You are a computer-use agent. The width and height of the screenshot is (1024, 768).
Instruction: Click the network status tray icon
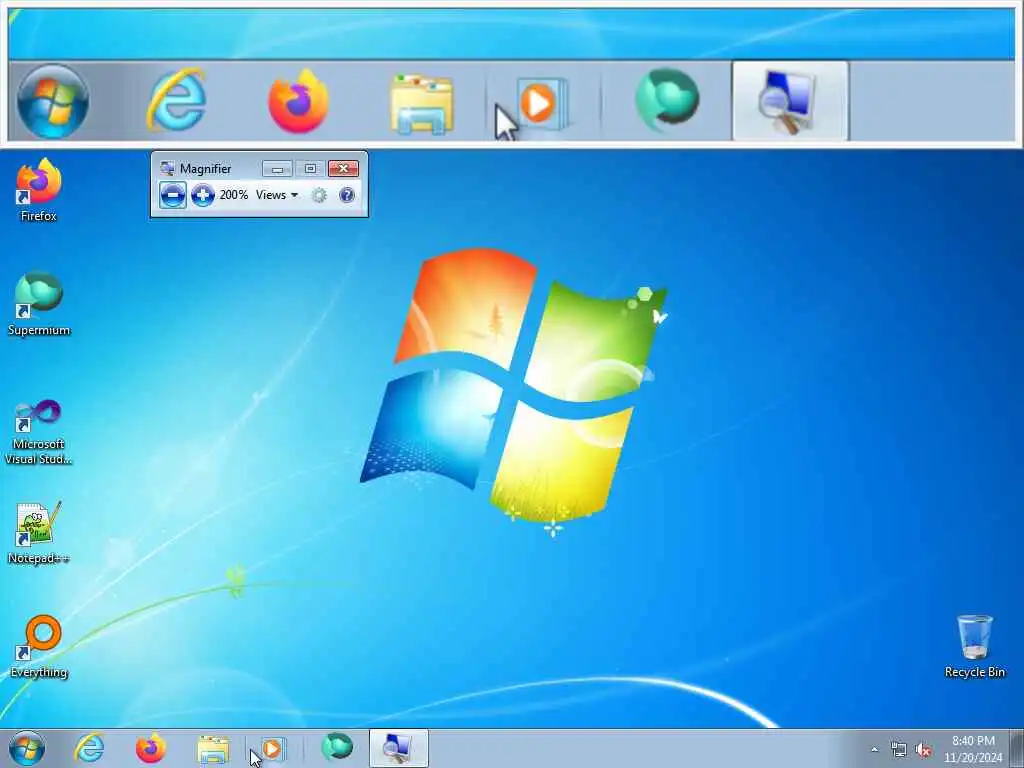tap(899, 750)
